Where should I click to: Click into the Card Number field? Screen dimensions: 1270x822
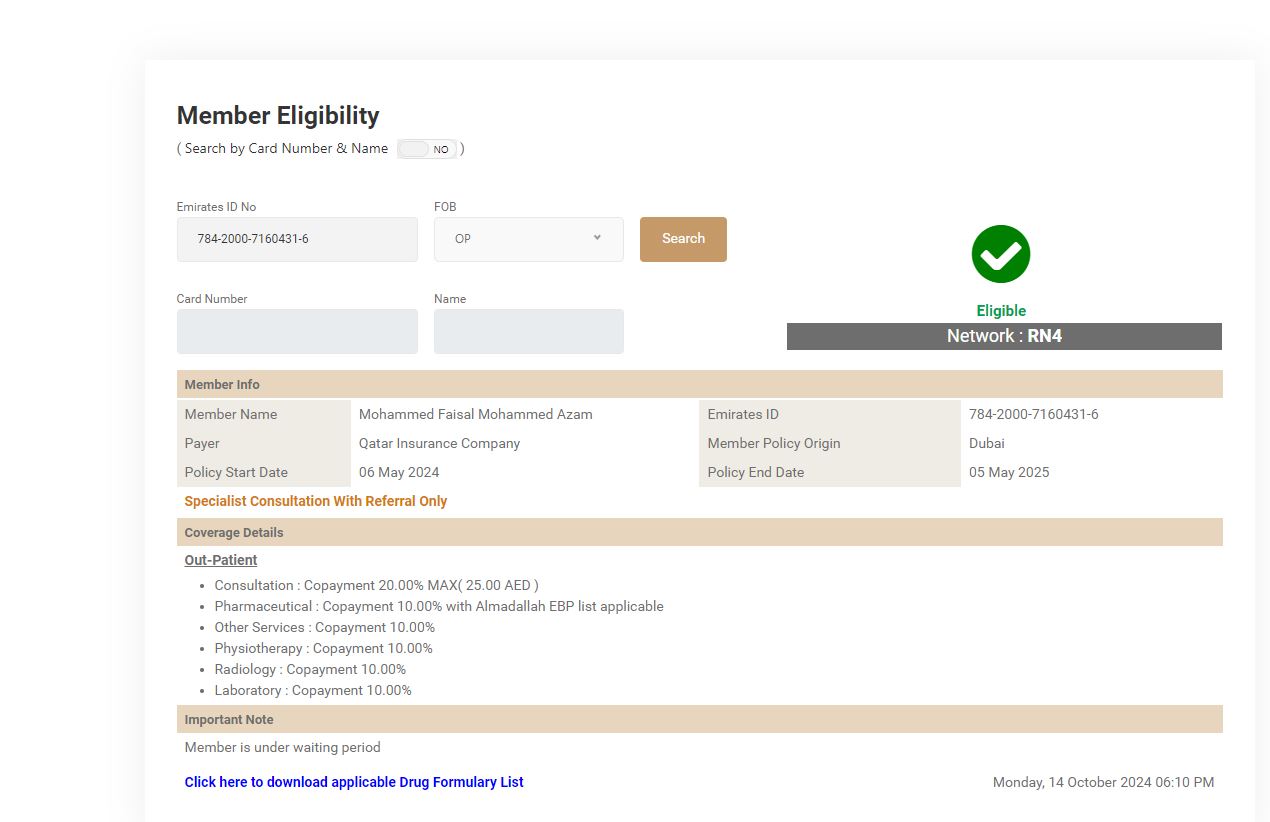point(297,331)
